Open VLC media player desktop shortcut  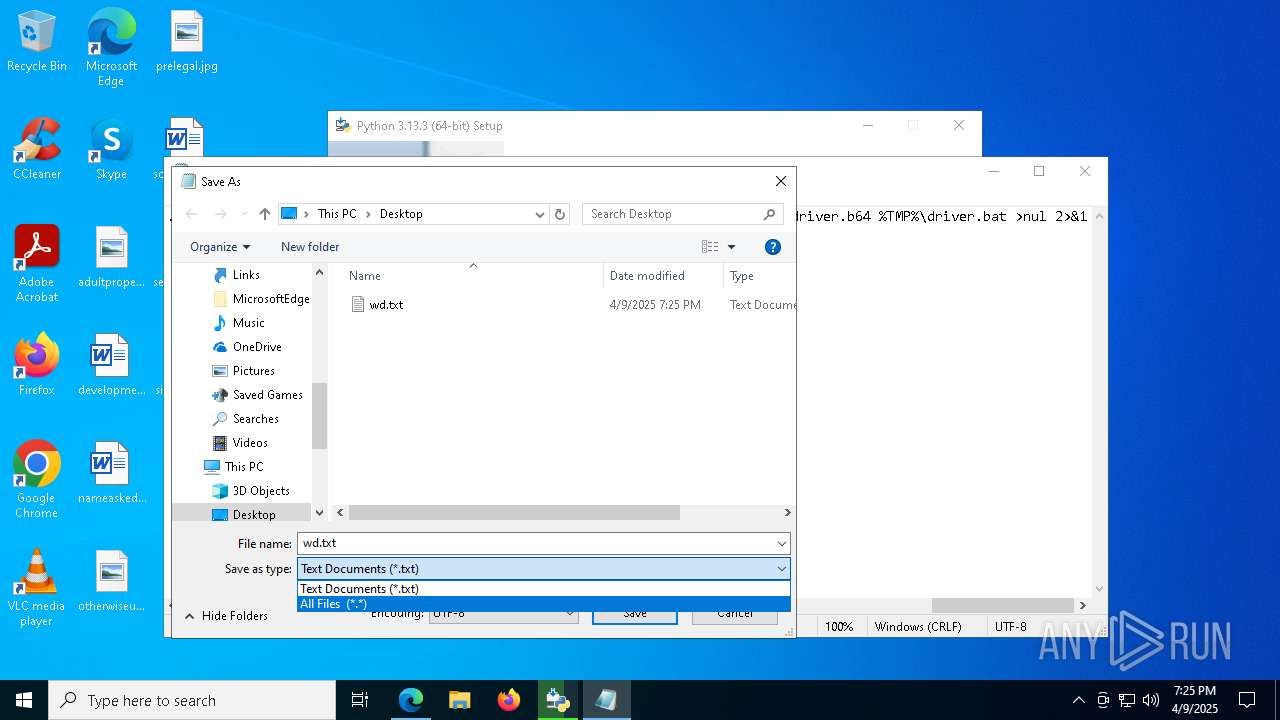click(37, 588)
